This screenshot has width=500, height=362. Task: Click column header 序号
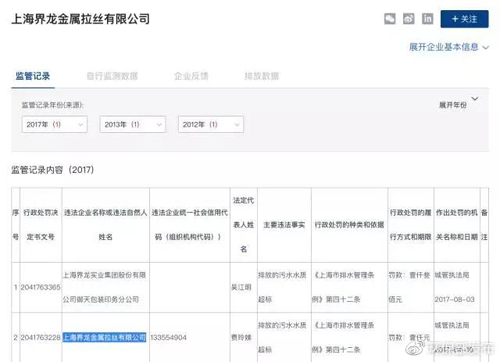click(x=16, y=225)
